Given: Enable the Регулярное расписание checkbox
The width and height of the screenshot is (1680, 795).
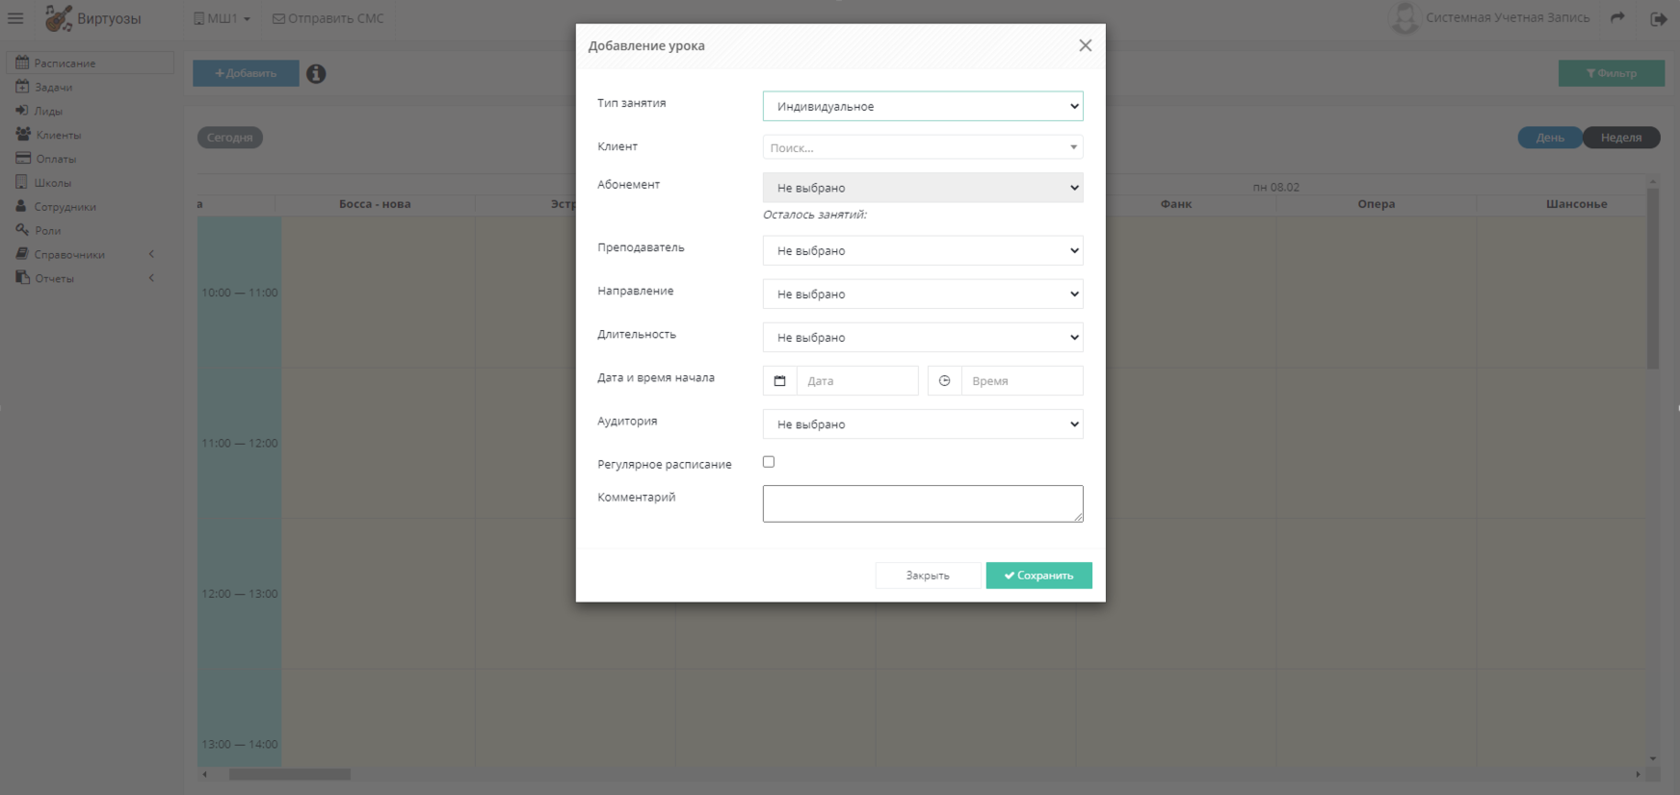Looking at the screenshot, I should 769,462.
